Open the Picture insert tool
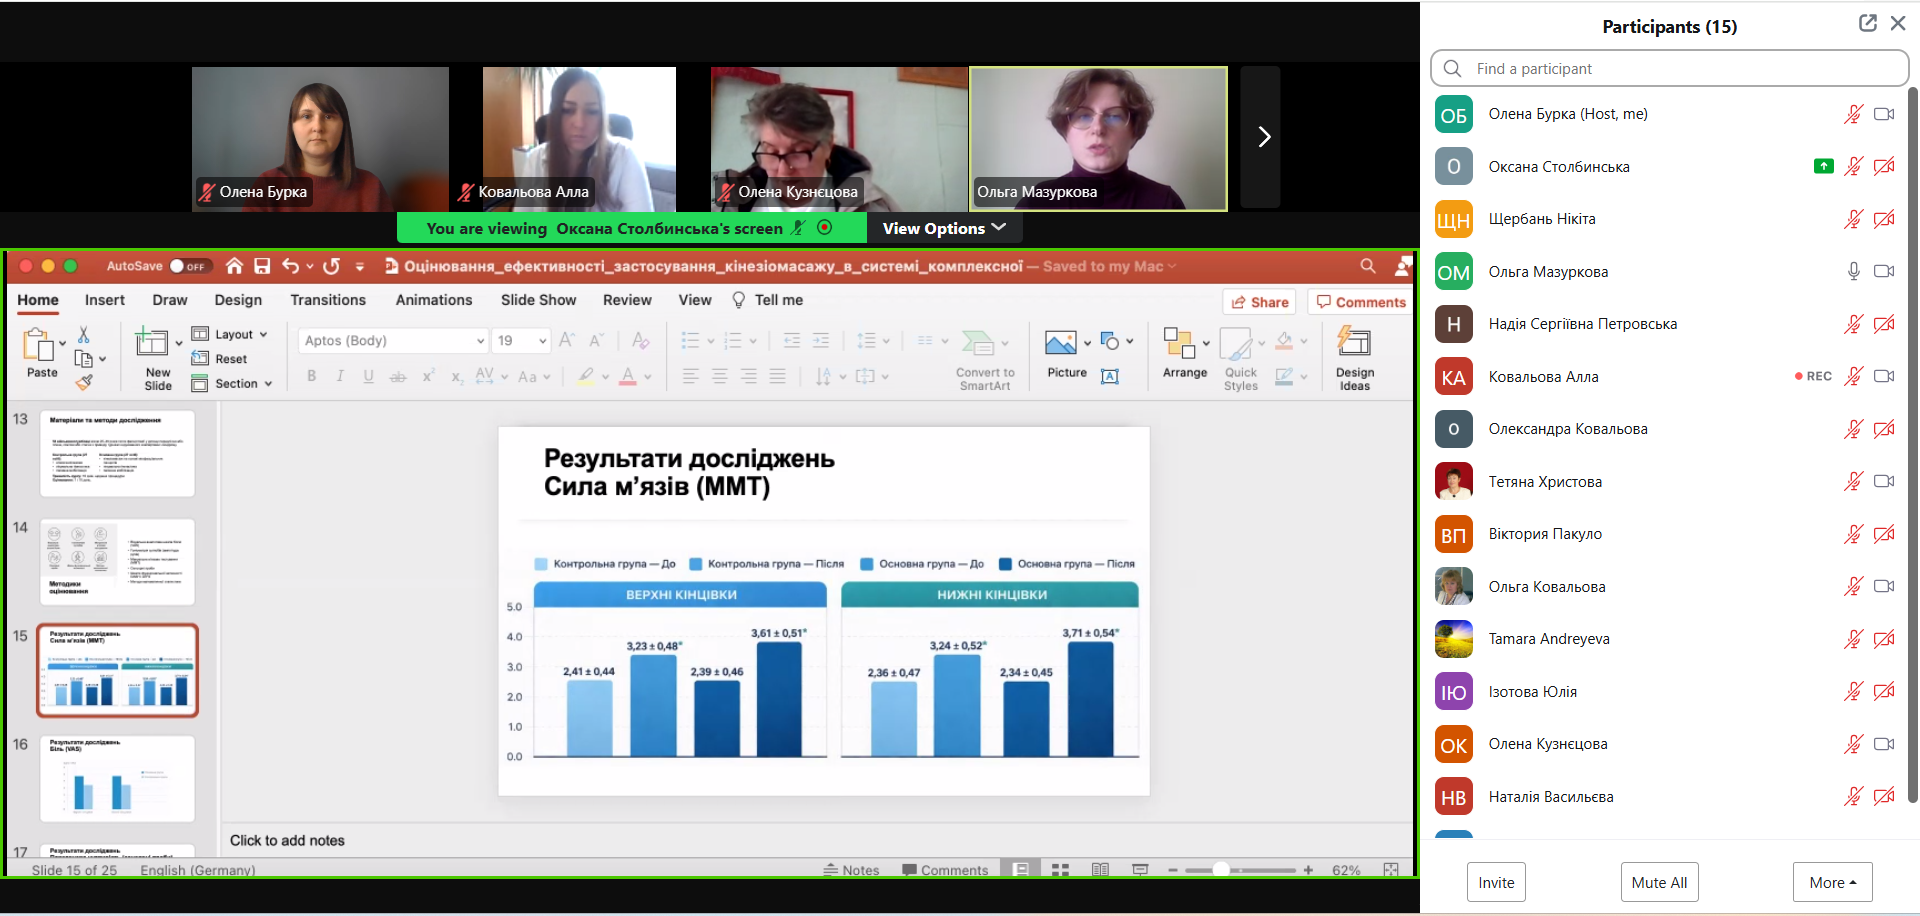The image size is (1920, 916). pyautogui.click(x=1061, y=345)
